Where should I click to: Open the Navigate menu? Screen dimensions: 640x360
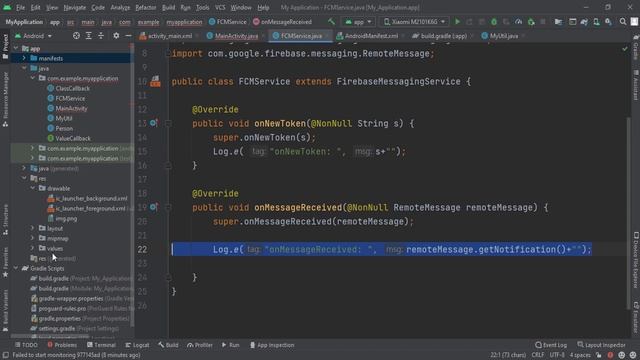point(75,7)
